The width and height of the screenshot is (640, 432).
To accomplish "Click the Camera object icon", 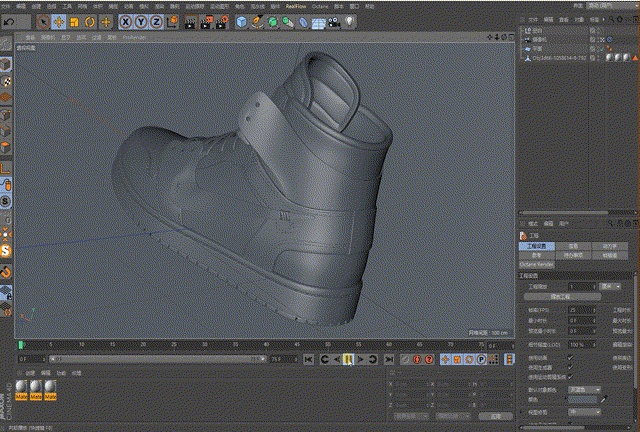I will 334,22.
